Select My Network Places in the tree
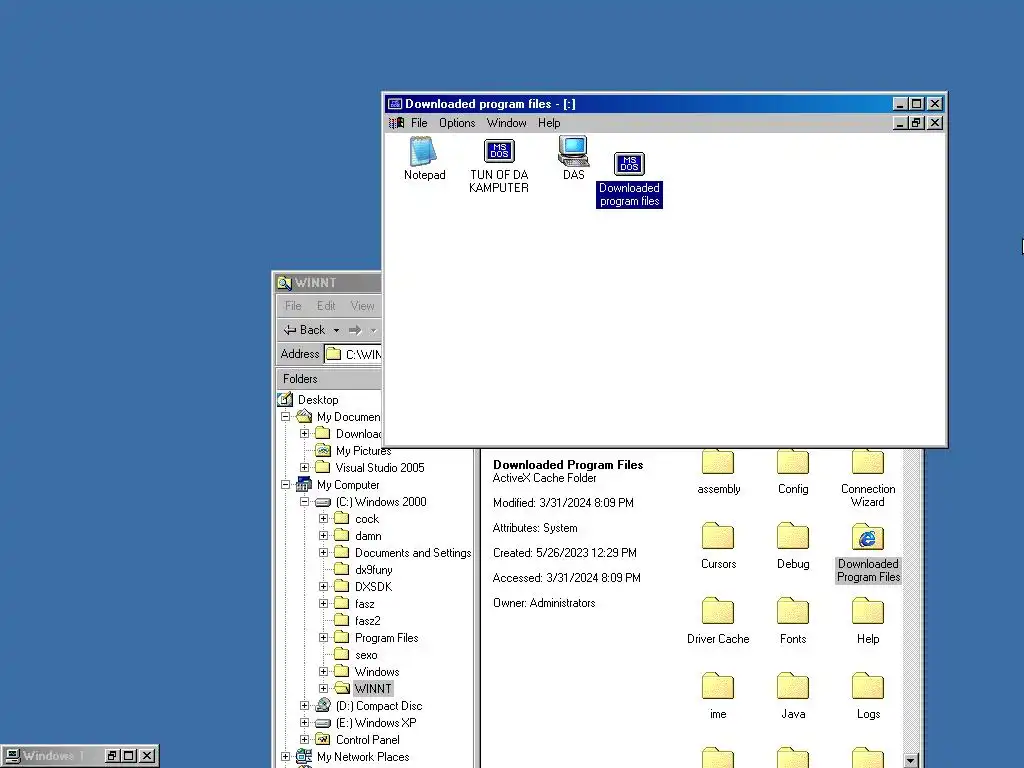The width and height of the screenshot is (1024, 768). tap(362, 756)
